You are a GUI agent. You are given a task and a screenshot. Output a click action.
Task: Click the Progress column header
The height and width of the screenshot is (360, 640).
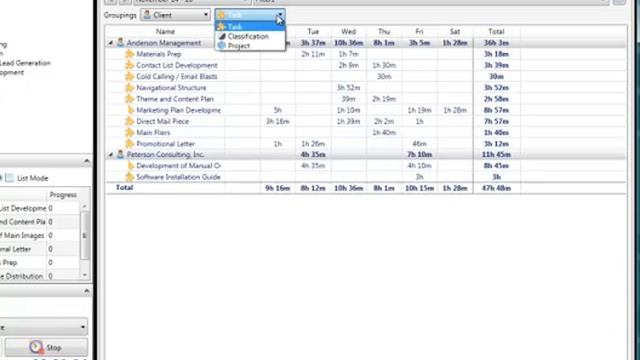(x=63, y=195)
